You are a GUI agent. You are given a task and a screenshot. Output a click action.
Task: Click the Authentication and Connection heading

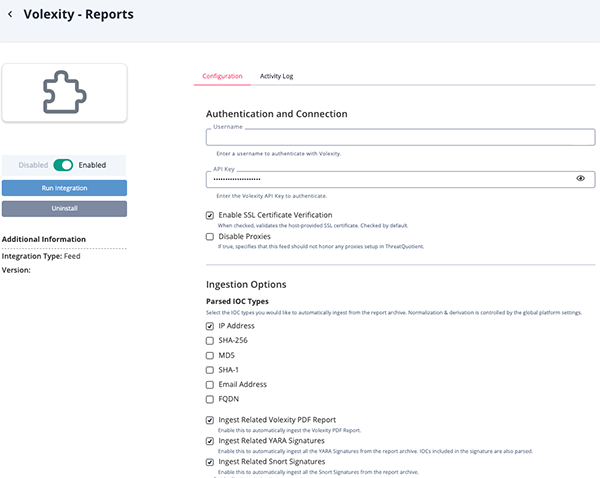point(277,114)
